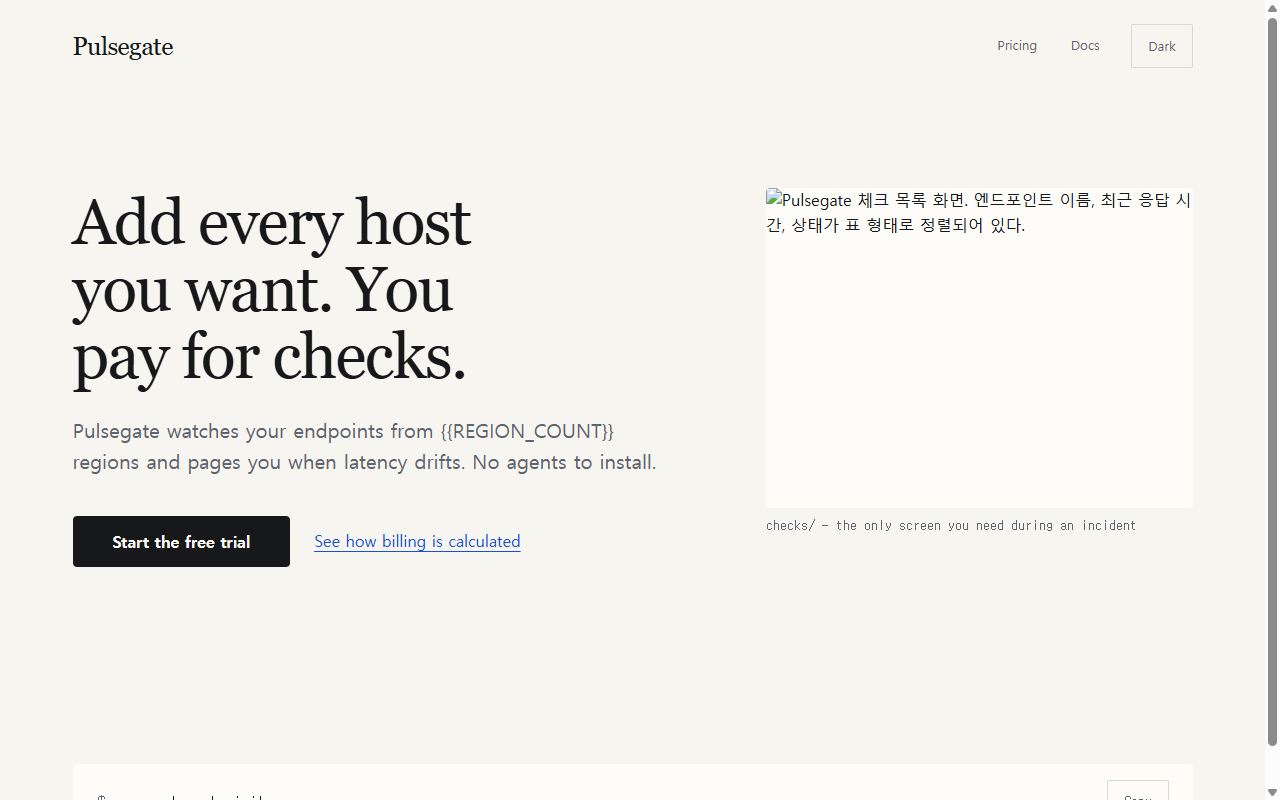Open See how billing is calculated link

click(417, 542)
